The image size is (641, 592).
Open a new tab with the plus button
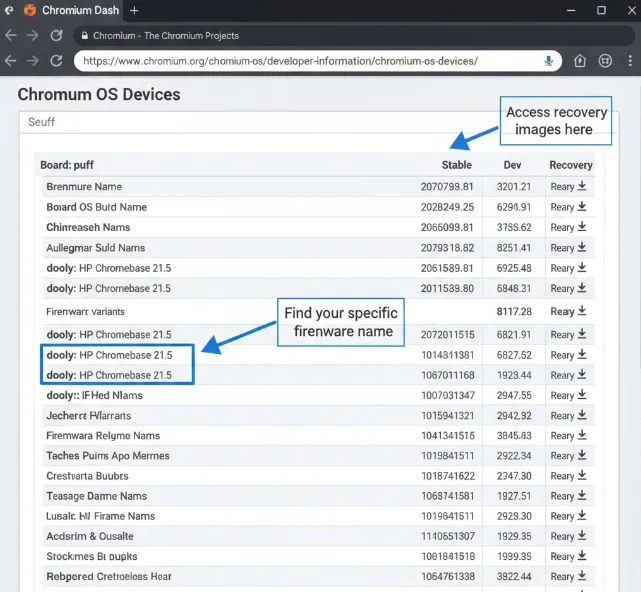click(134, 10)
